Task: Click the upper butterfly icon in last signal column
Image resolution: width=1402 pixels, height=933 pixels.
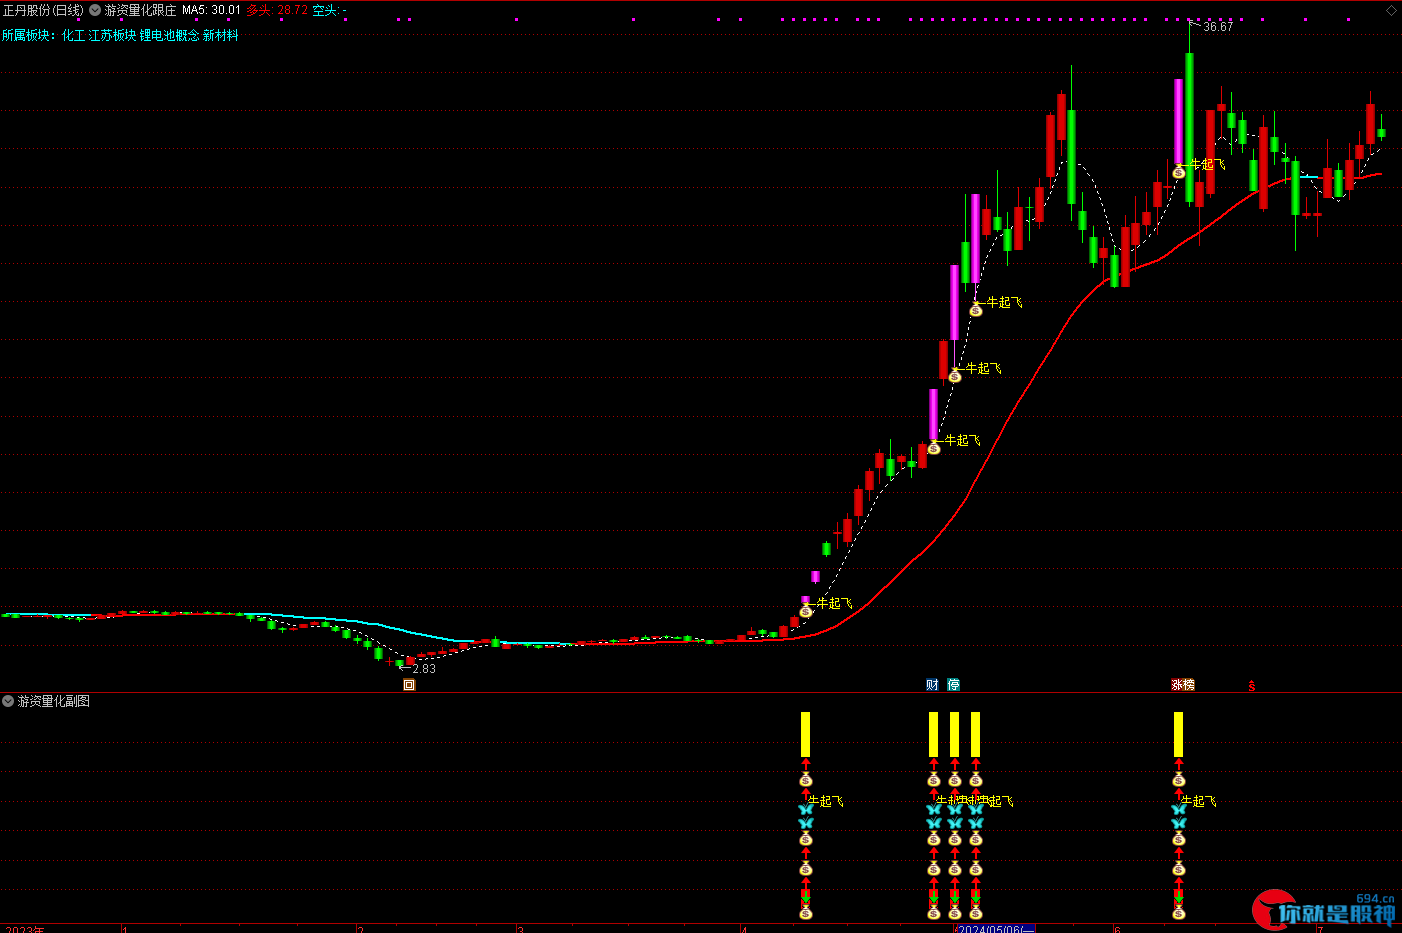Action: [1179, 809]
